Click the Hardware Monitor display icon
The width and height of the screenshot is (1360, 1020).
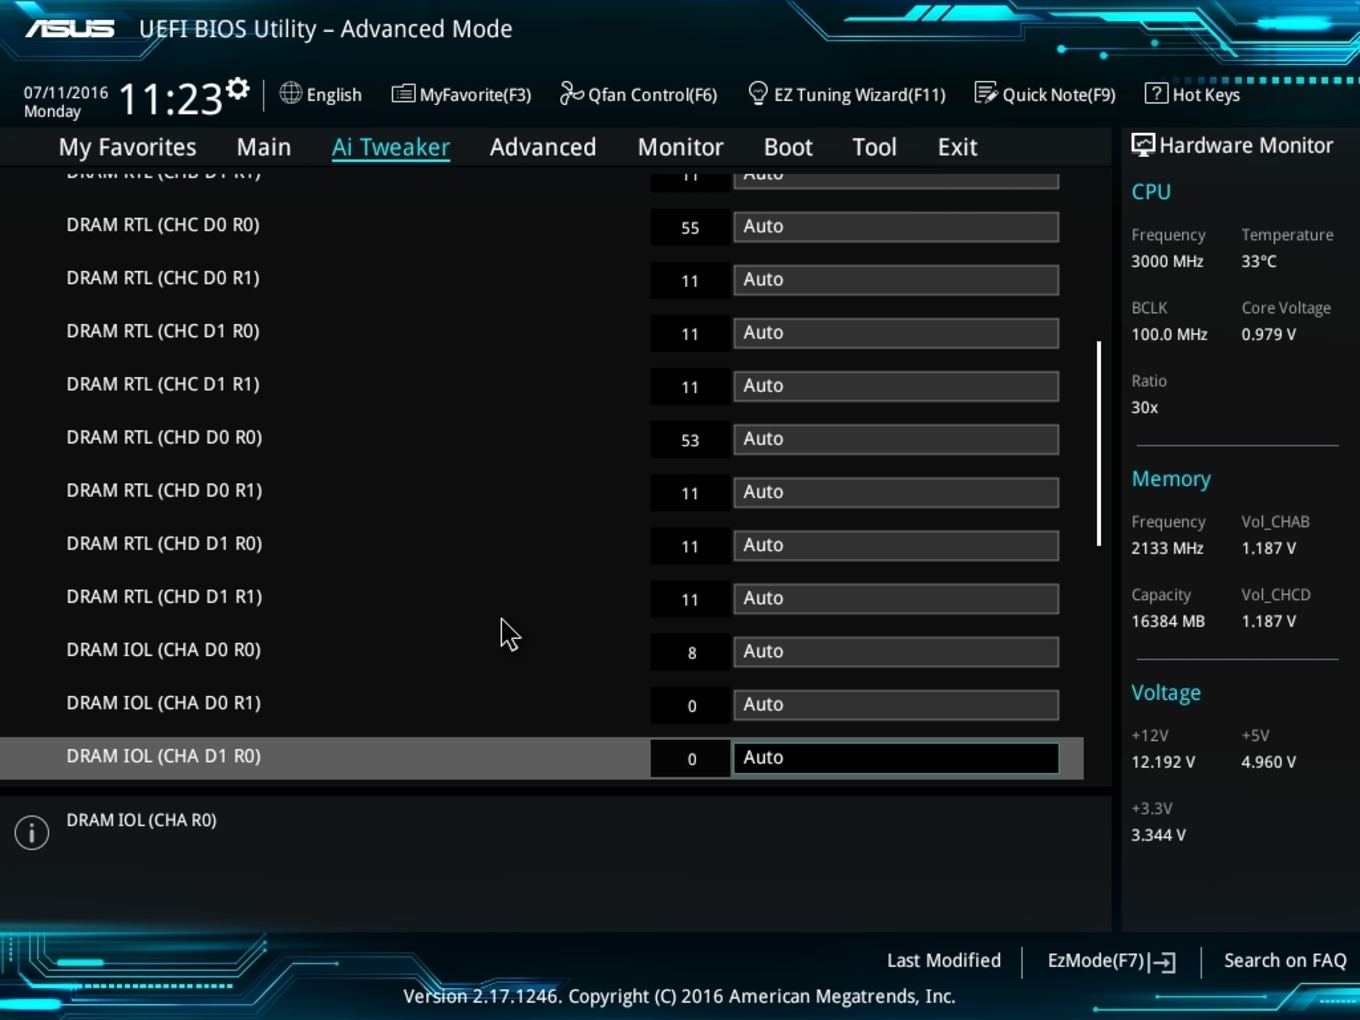[x=1142, y=145]
